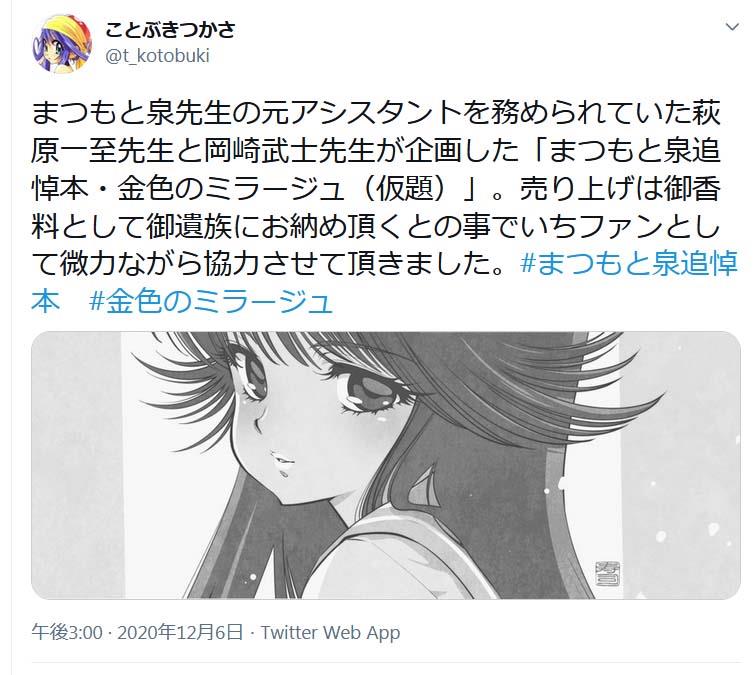Click the quoted title 金色のミラージュ(仮題) in text

point(287,188)
